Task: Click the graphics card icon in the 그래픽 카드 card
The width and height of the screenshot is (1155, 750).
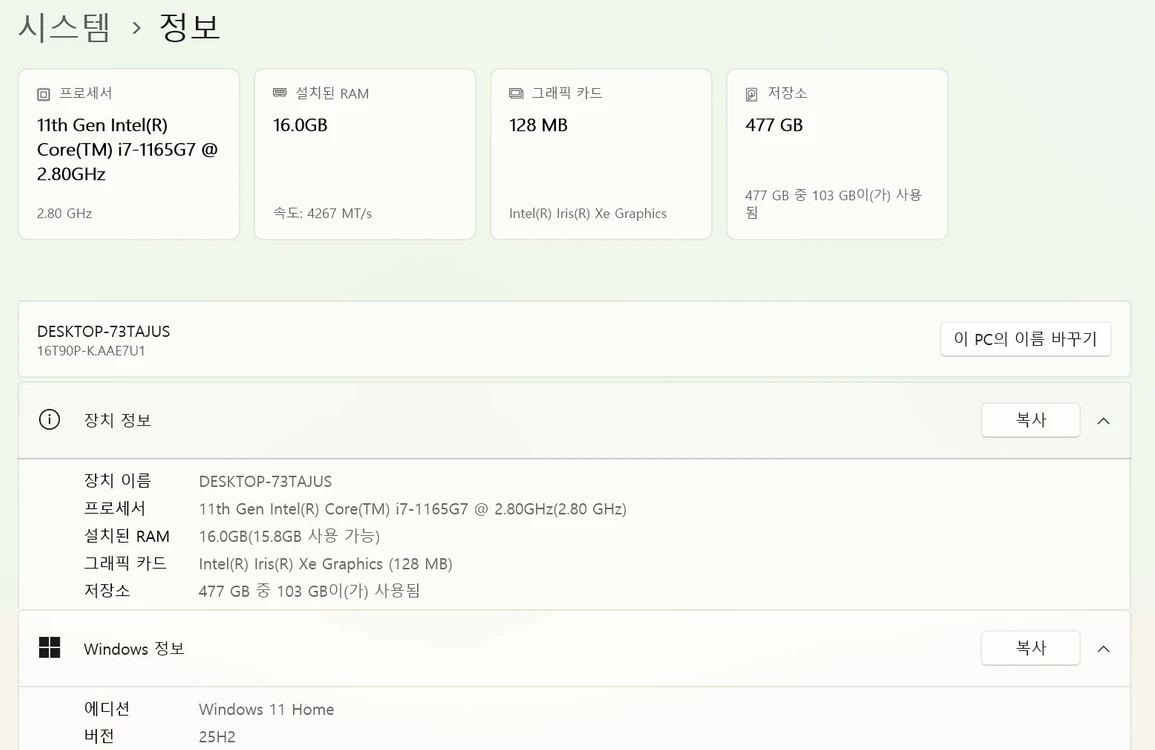Action: coord(516,94)
